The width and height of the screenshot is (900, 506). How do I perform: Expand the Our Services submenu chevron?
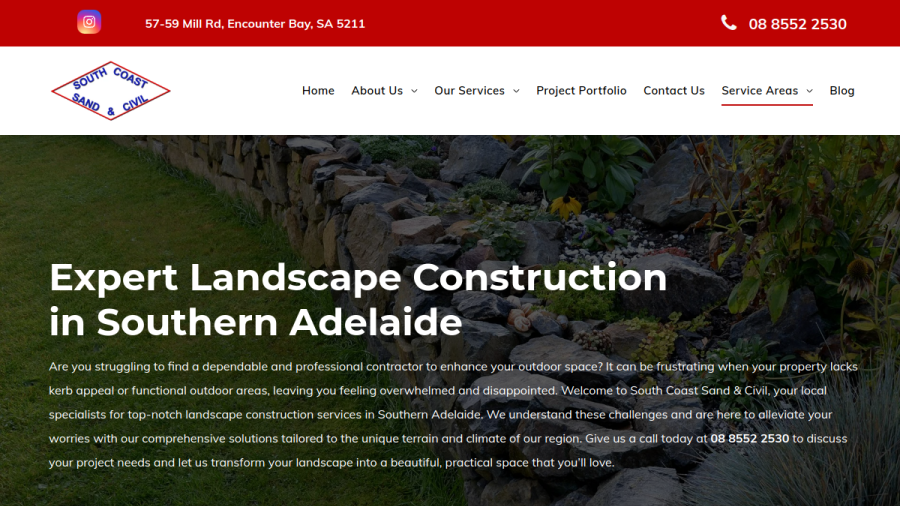tap(516, 91)
